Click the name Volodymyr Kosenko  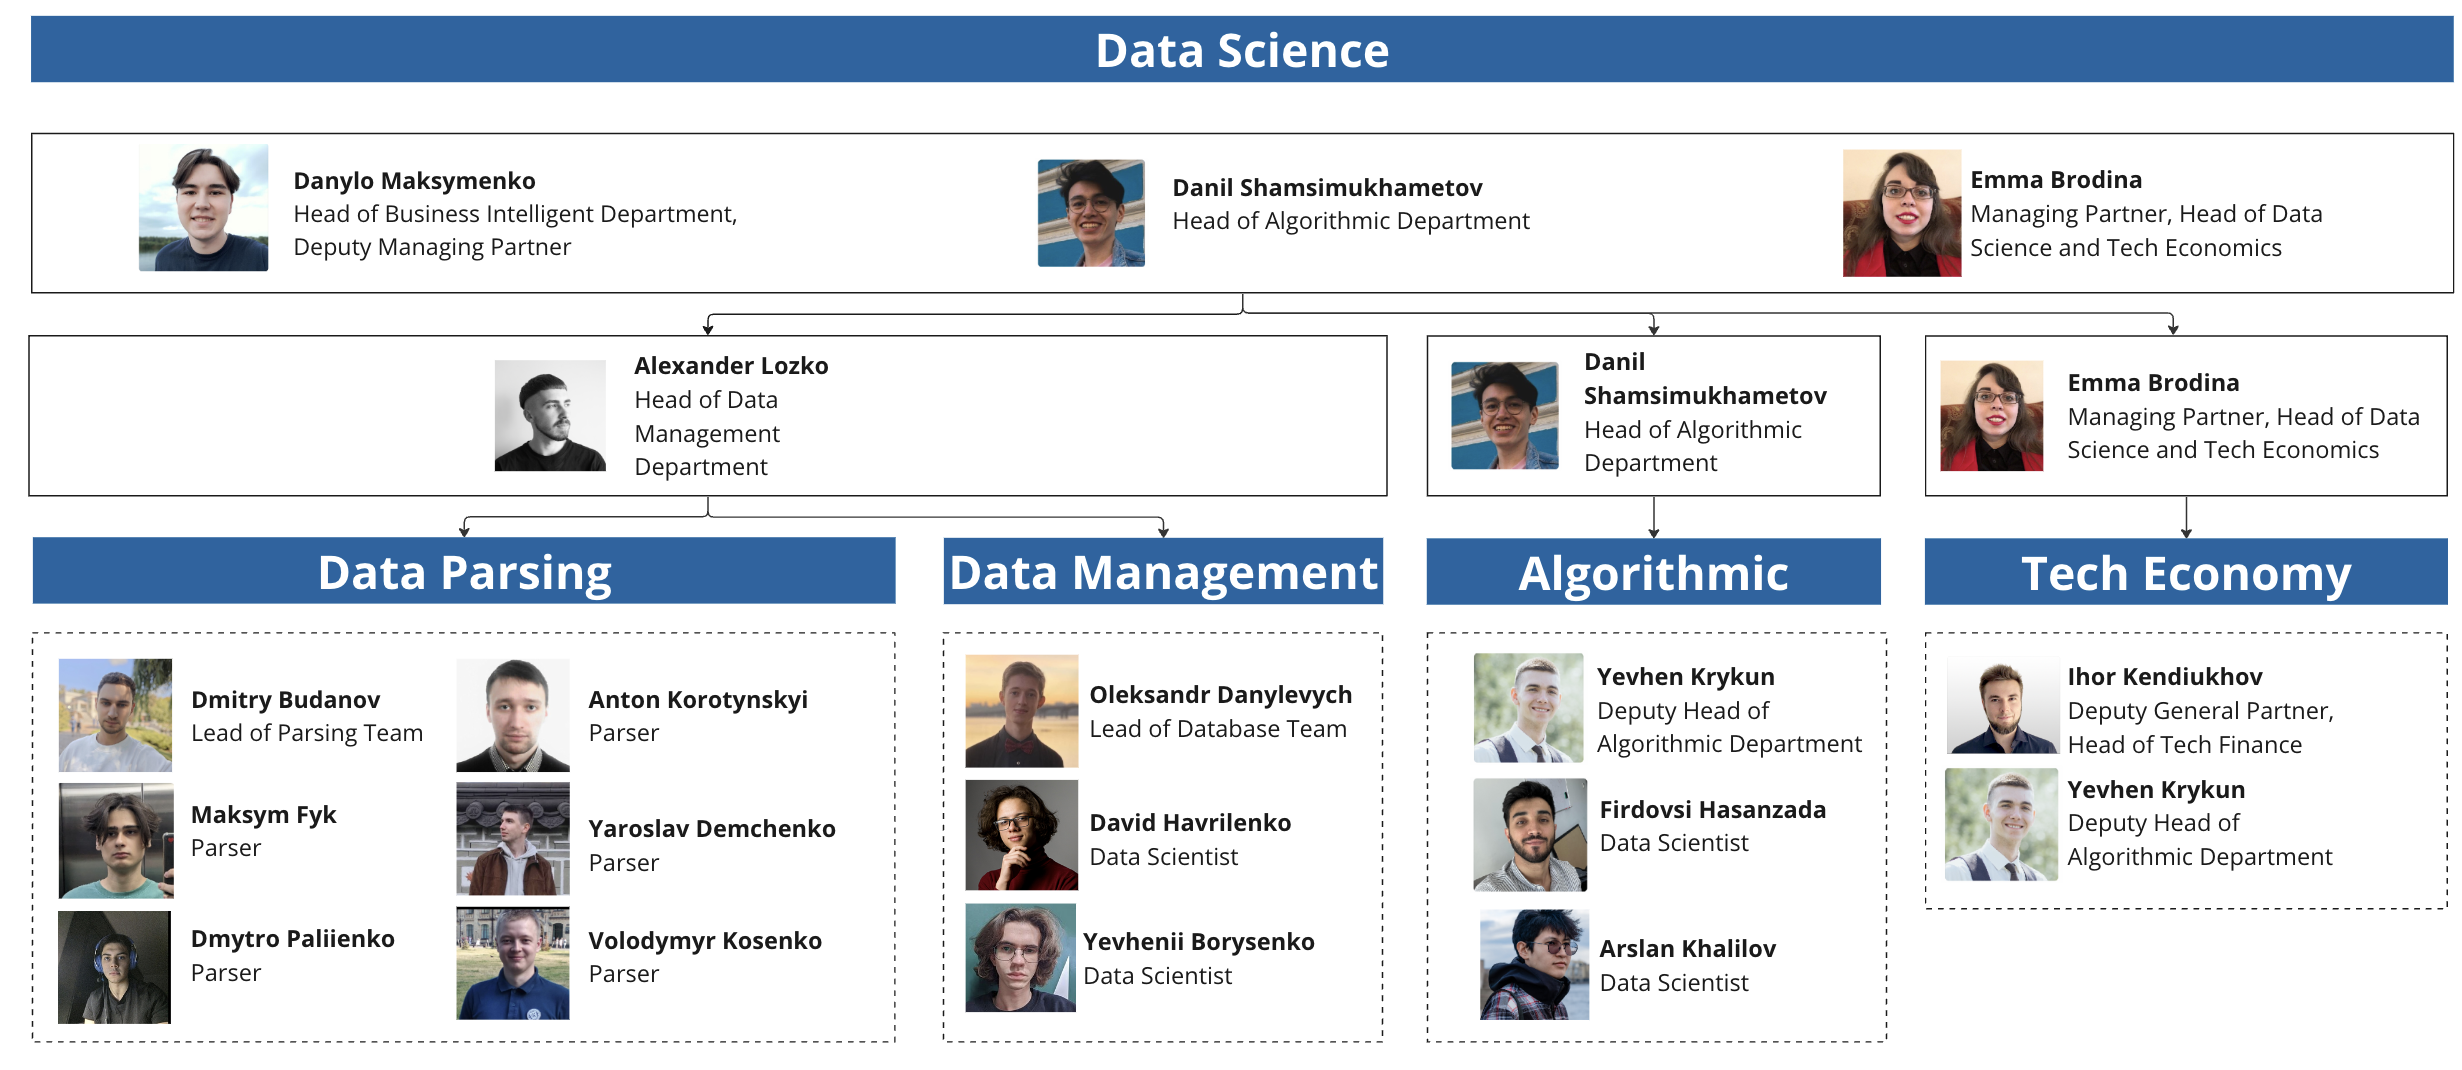[705, 941]
